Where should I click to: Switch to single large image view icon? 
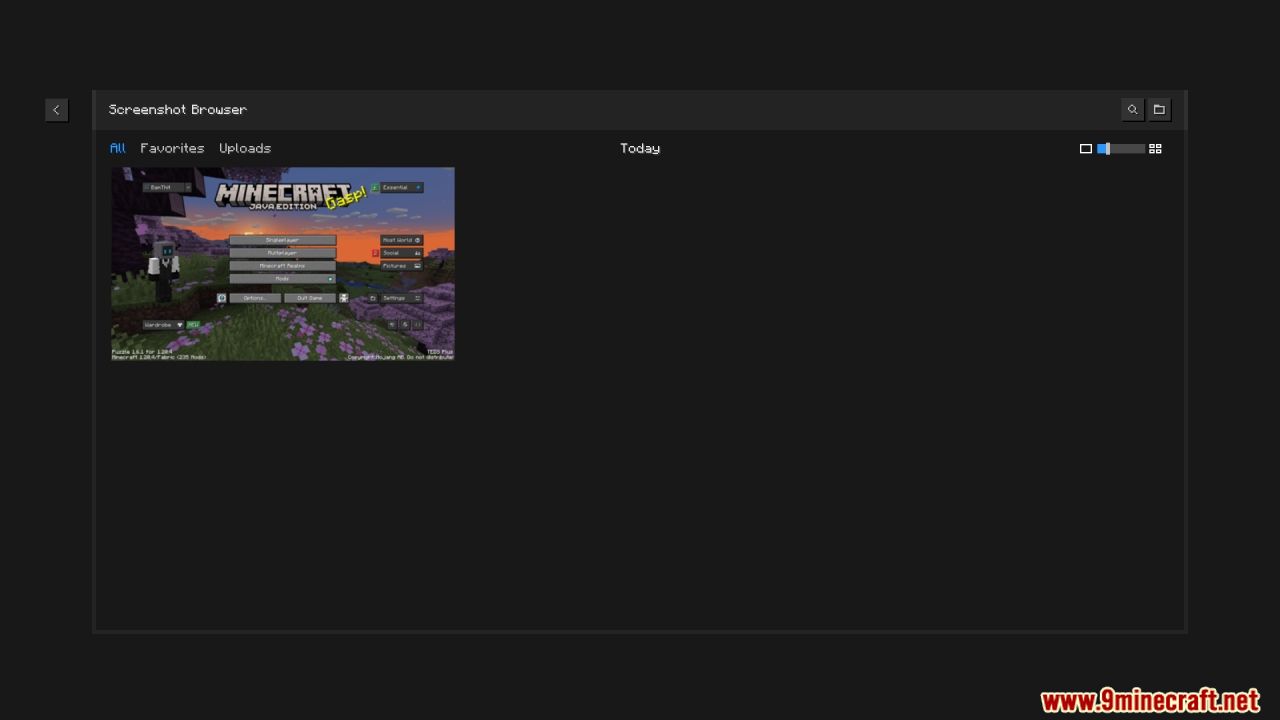pyautogui.click(x=1086, y=149)
